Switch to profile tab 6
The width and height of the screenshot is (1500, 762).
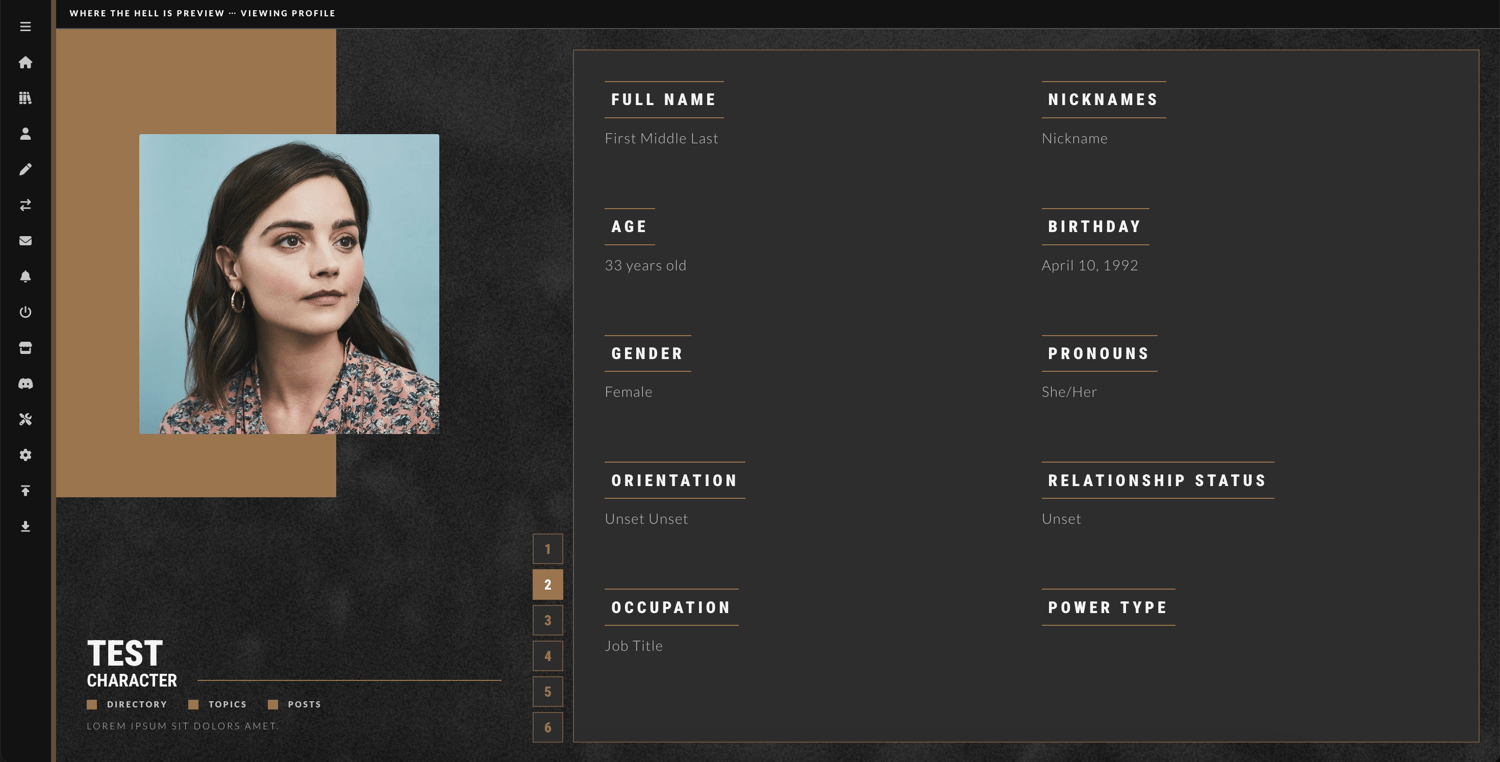548,727
